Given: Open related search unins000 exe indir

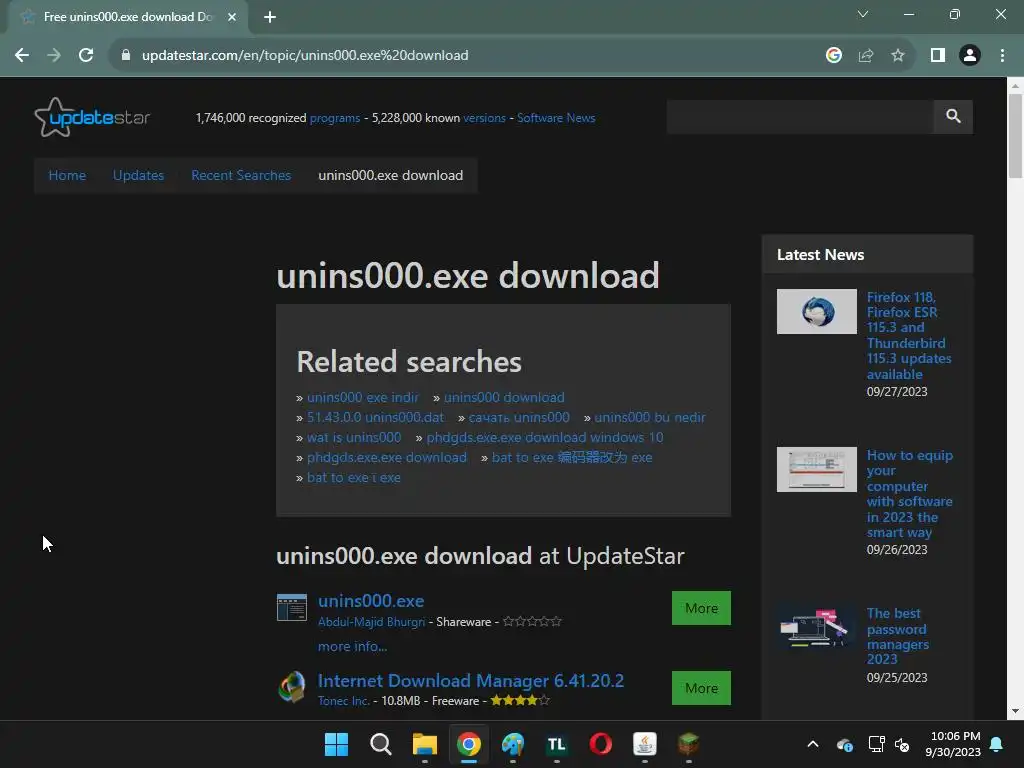Looking at the screenshot, I should 362,397.
